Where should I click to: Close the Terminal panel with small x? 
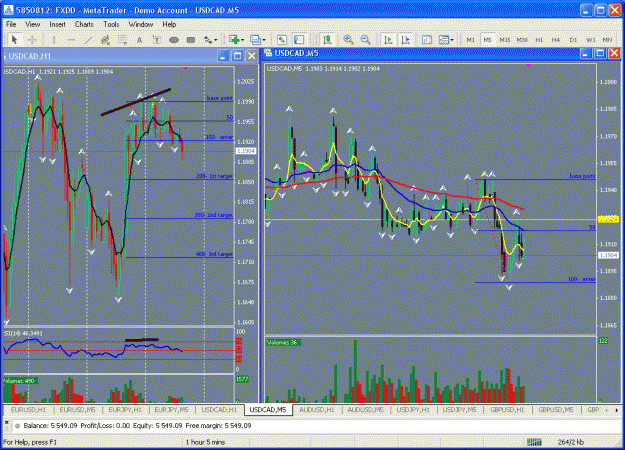click(x=6, y=422)
